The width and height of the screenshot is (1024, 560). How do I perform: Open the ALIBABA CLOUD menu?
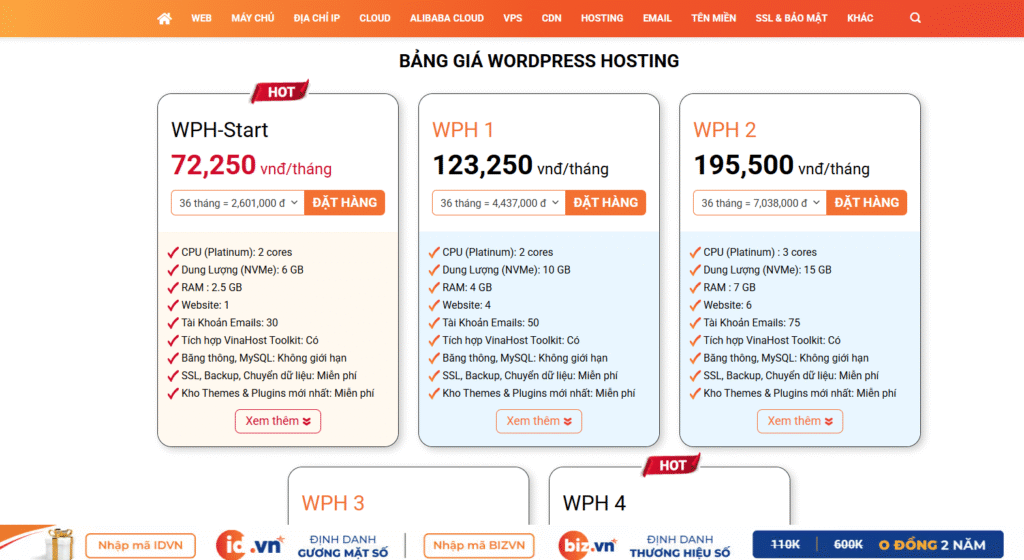point(446,18)
